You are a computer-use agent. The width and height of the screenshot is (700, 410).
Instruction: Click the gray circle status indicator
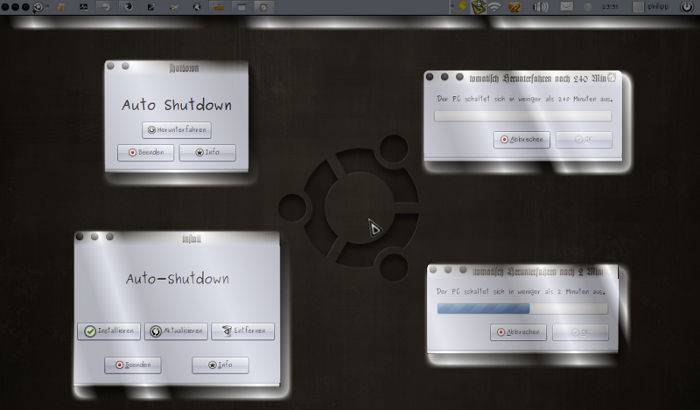(588, 7)
